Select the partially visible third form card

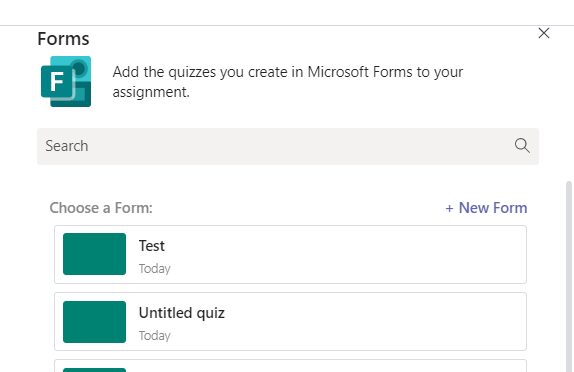coord(290,366)
